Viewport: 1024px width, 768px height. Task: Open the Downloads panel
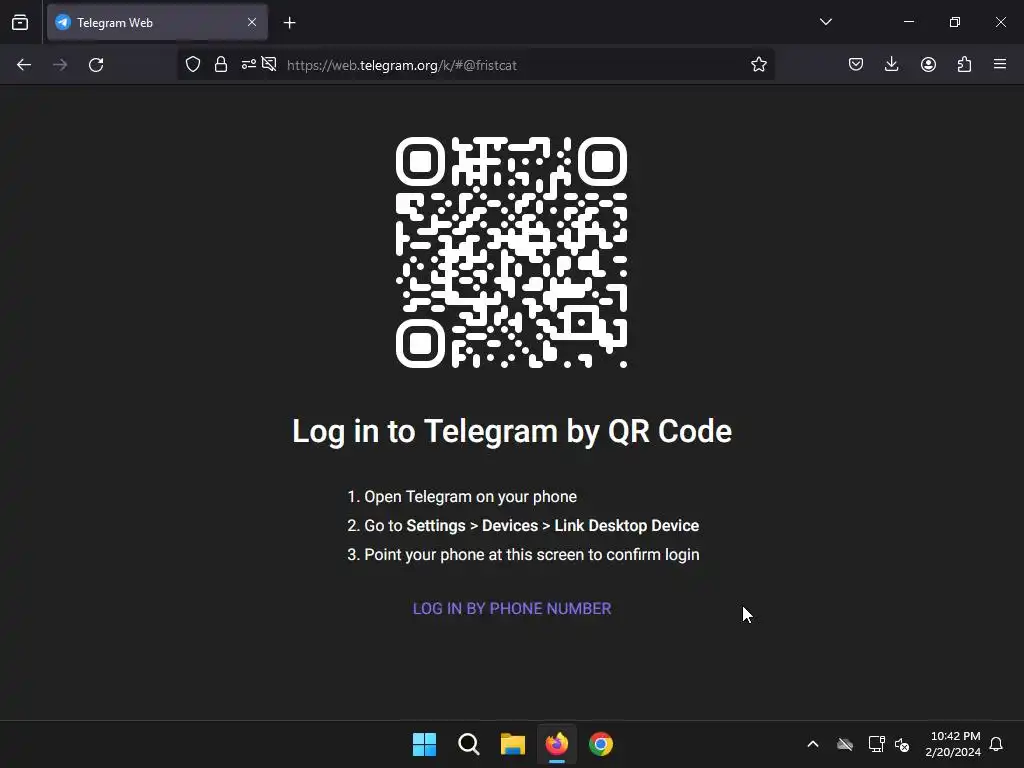[891, 65]
